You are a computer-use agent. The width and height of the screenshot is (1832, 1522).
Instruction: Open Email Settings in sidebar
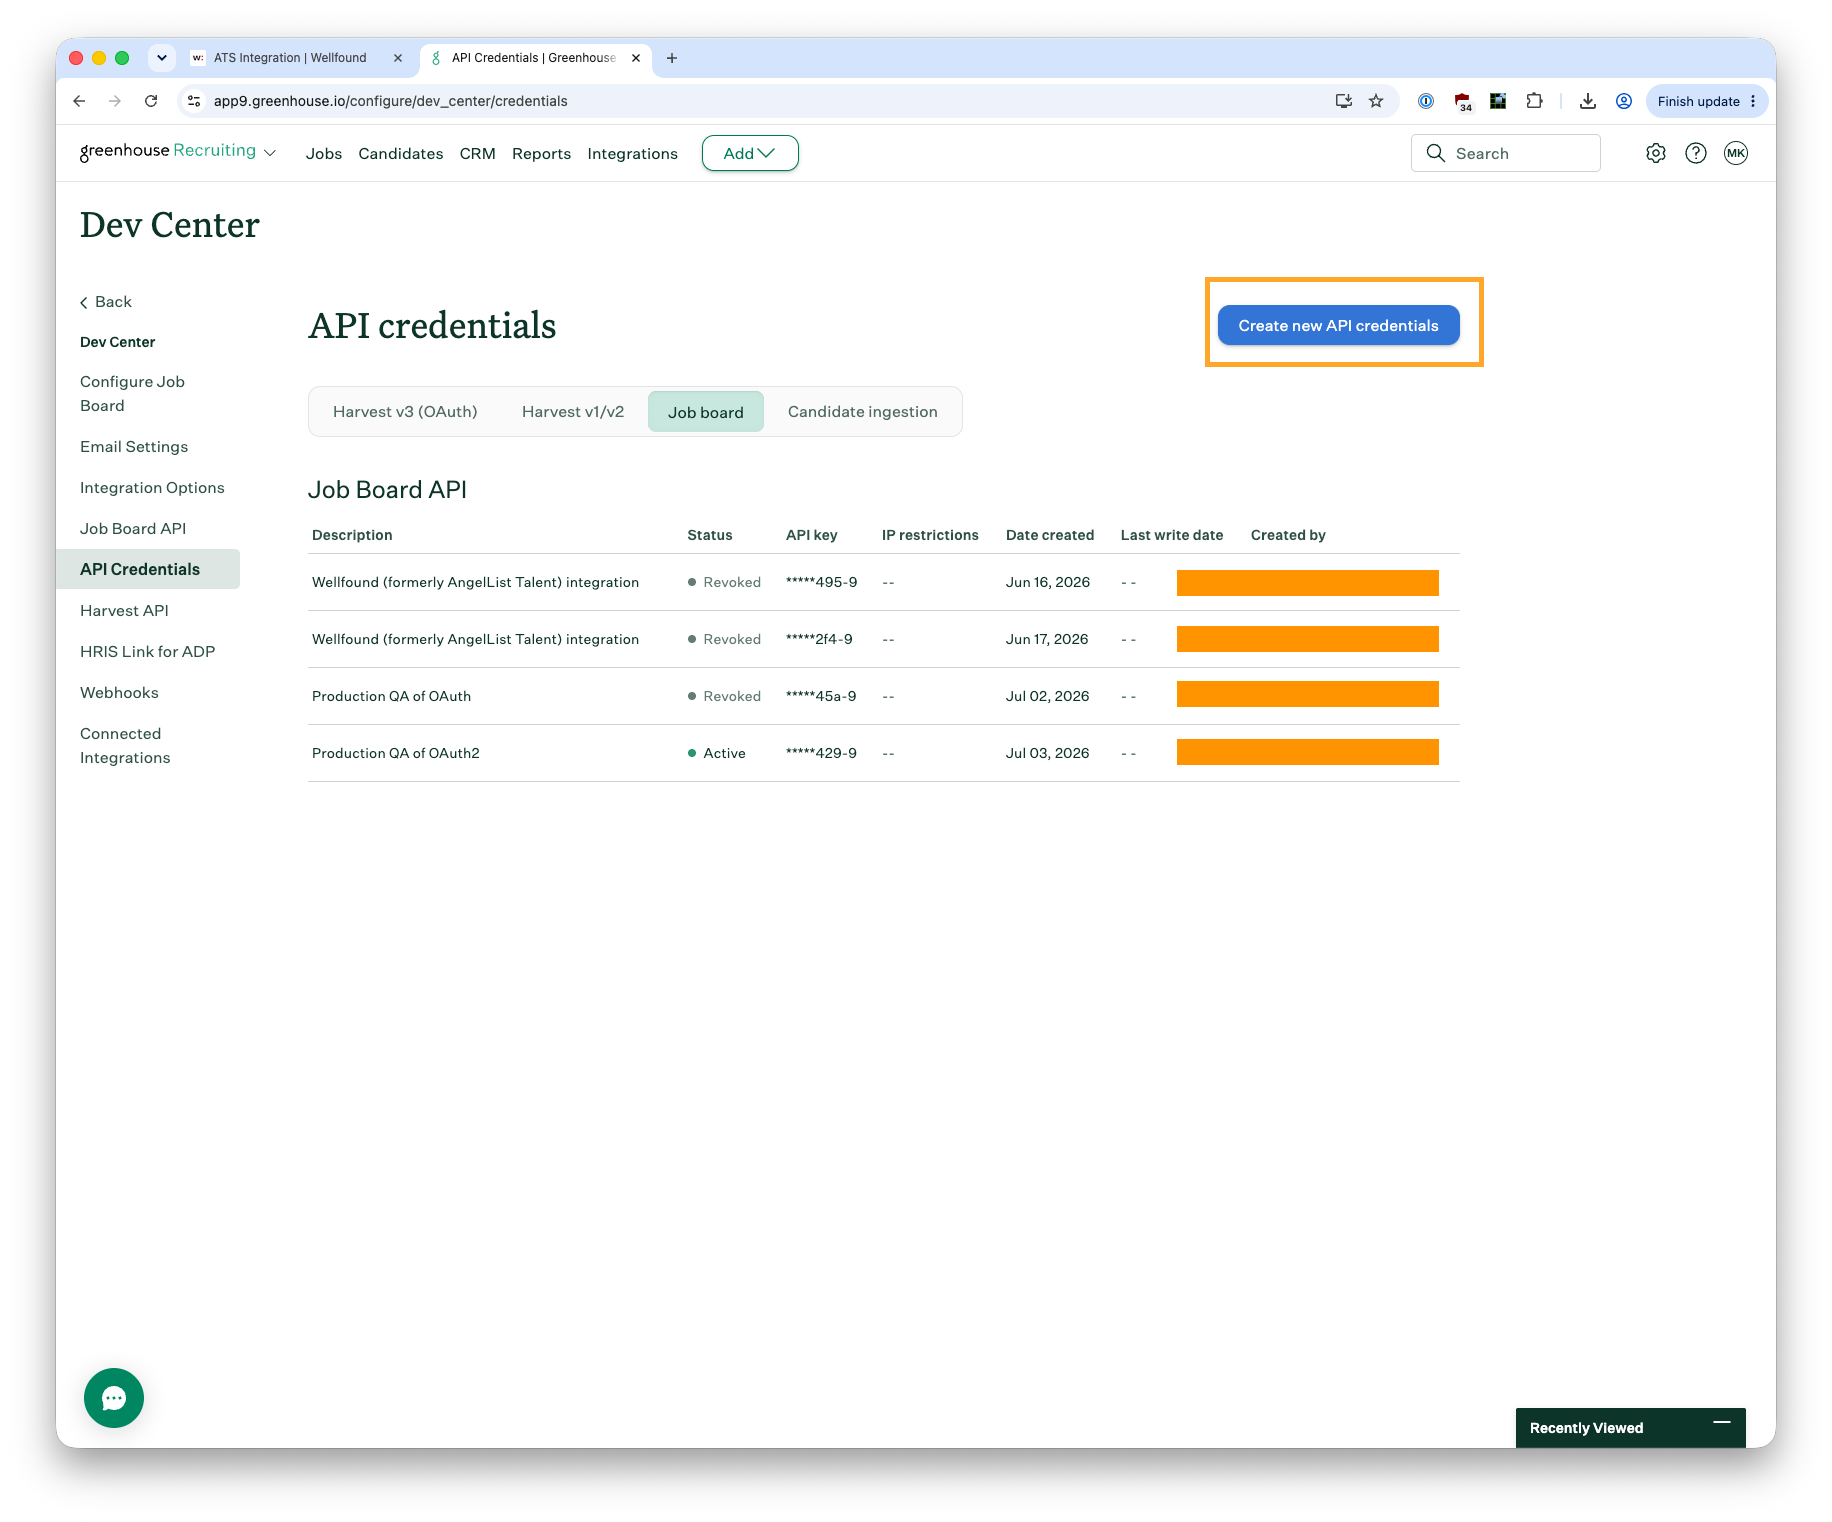click(134, 447)
